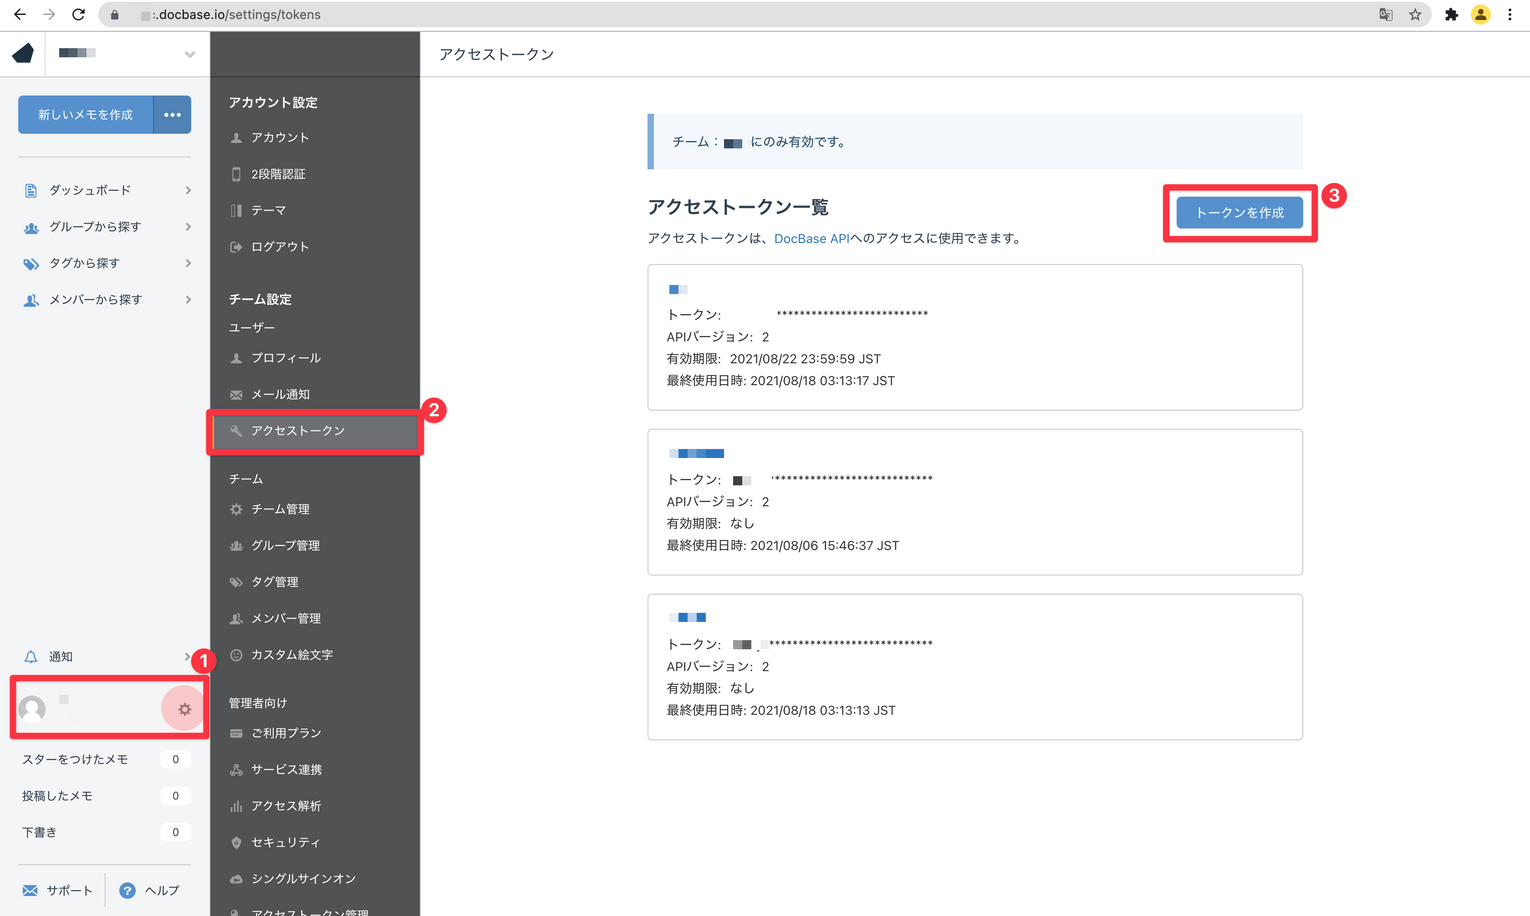The height and width of the screenshot is (916, 1530).
Task: Expand the タグから探す chevron
Action: pos(188,263)
